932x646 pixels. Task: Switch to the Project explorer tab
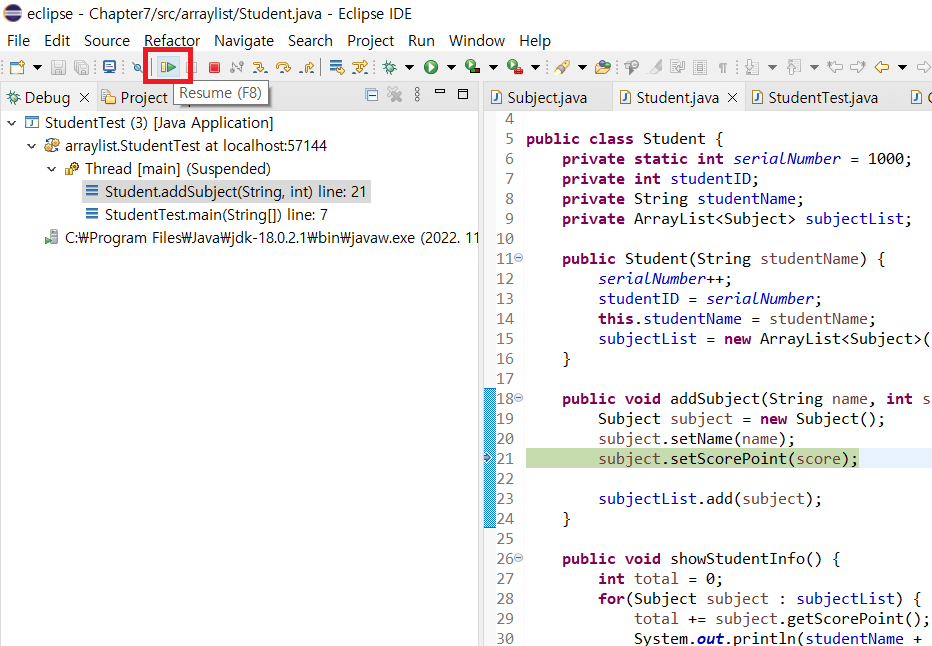pos(135,97)
